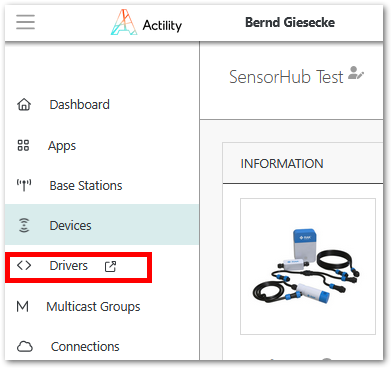Click the edit icon beside SensorHub Test
The height and width of the screenshot is (369, 392).
pyautogui.click(x=356, y=73)
